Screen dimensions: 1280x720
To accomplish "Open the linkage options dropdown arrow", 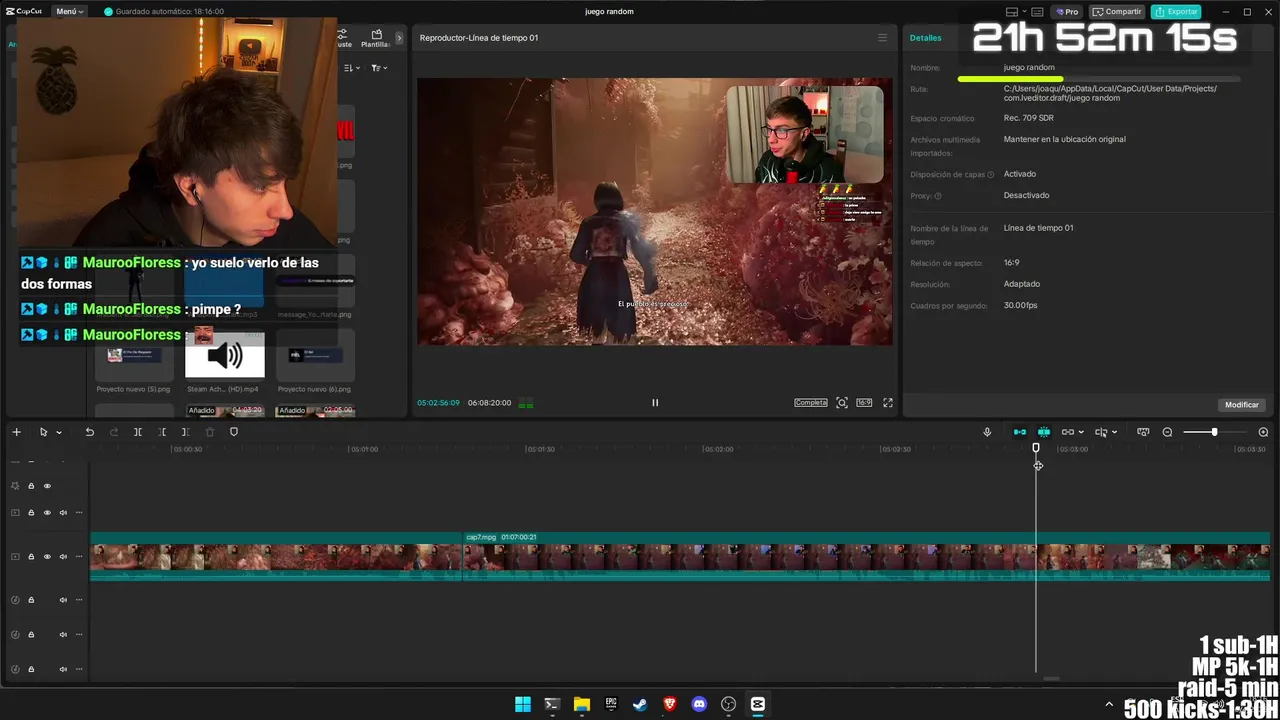I will (1081, 432).
